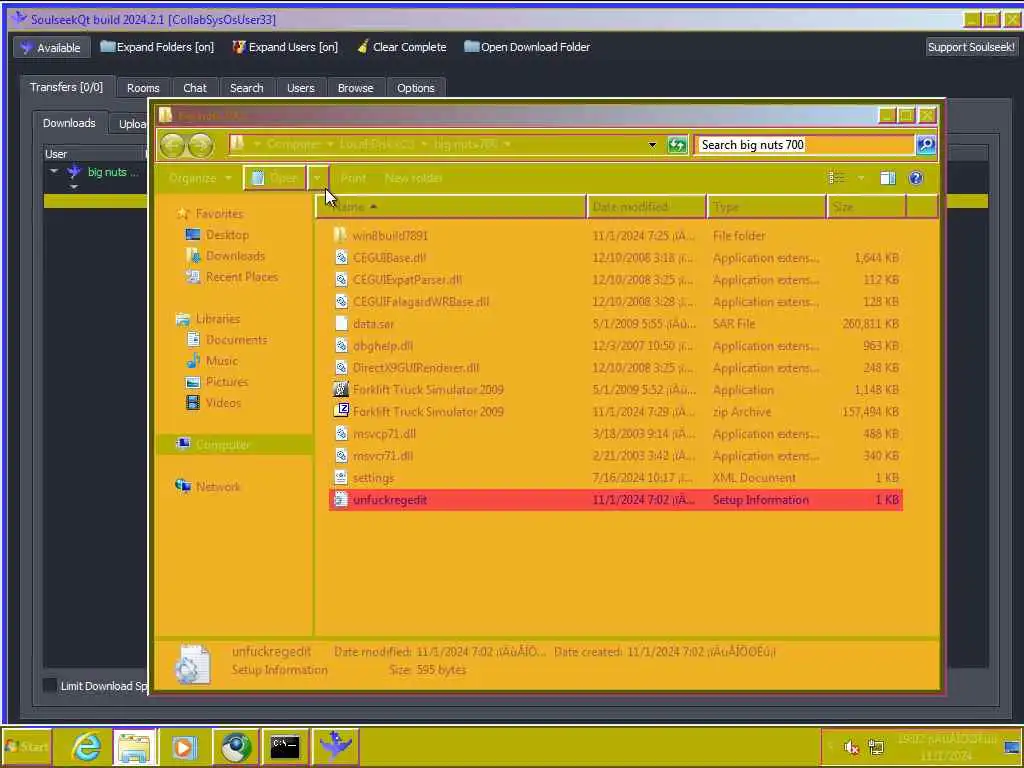Sort by Date modified column header
The width and height of the screenshot is (1024, 768).
(x=646, y=207)
